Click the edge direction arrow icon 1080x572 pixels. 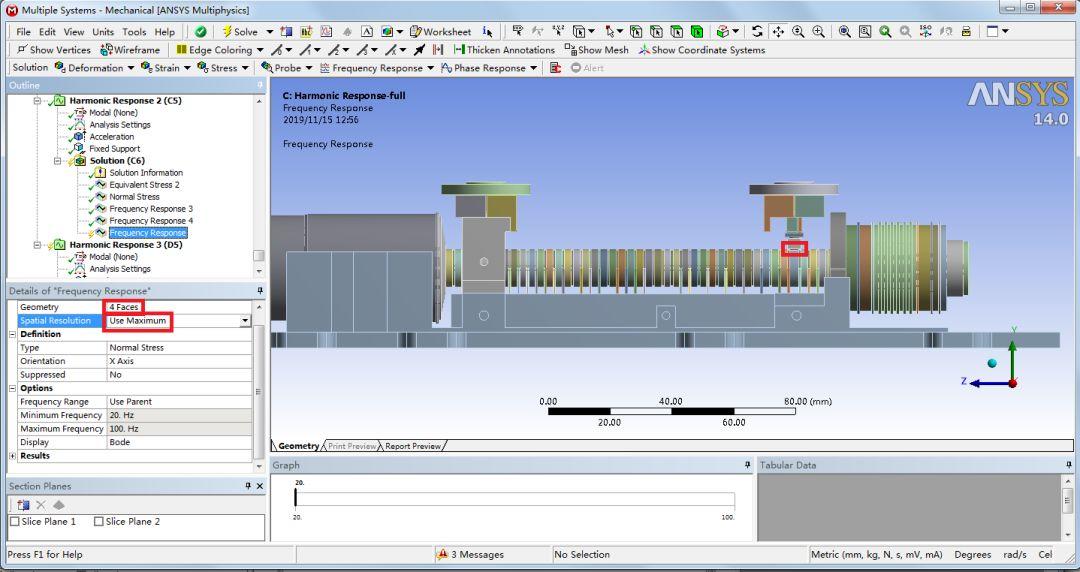[x=419, y=50]
